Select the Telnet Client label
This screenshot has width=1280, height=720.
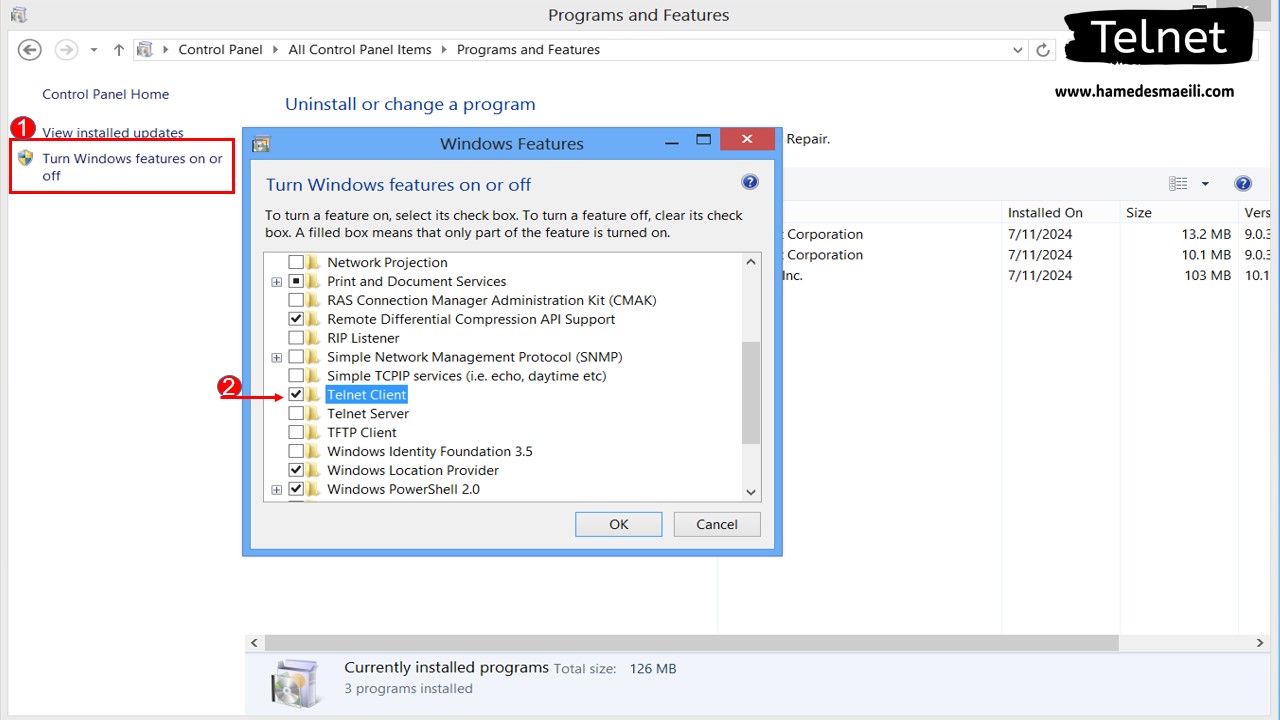[x=367, y=395]
